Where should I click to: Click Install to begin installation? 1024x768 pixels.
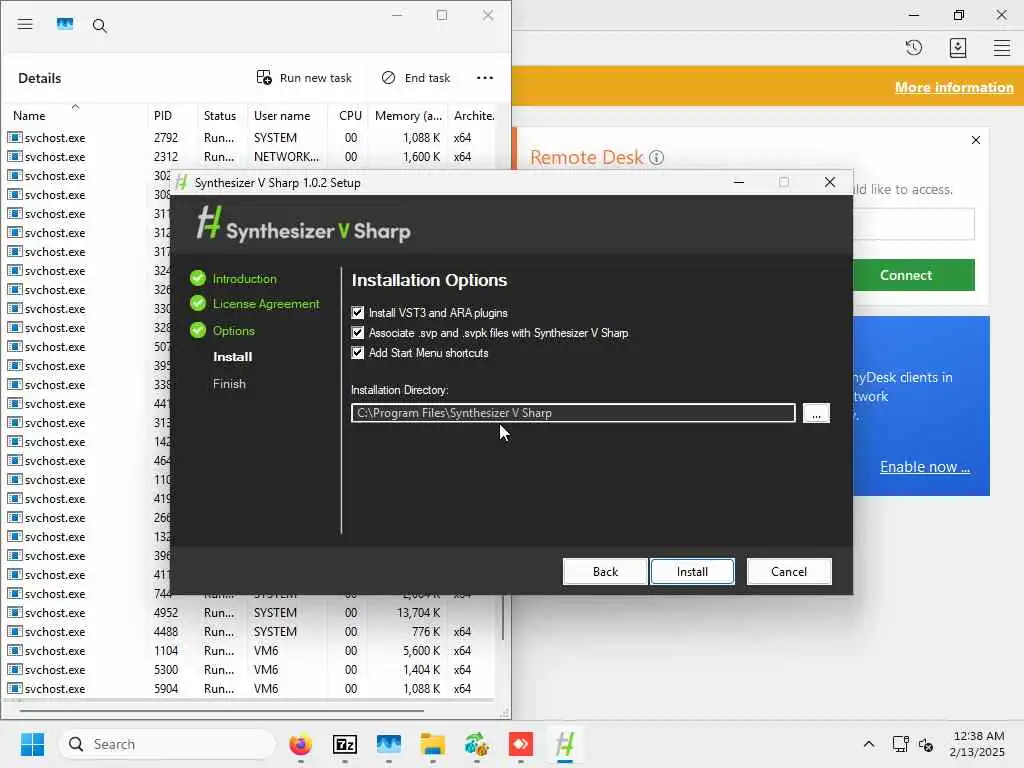[692, 571]
